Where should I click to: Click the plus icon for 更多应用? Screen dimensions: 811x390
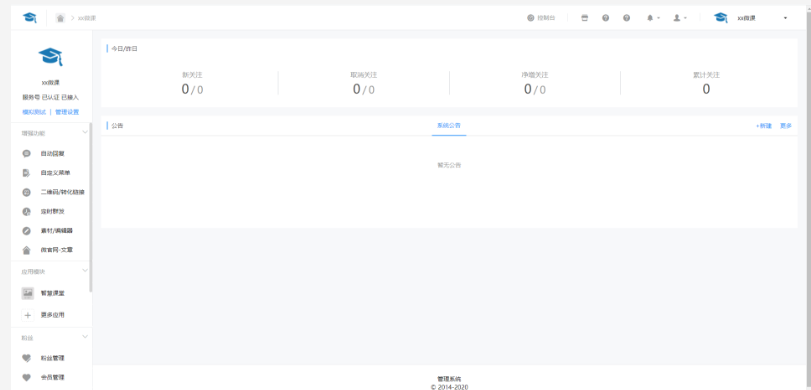point(27,315)
